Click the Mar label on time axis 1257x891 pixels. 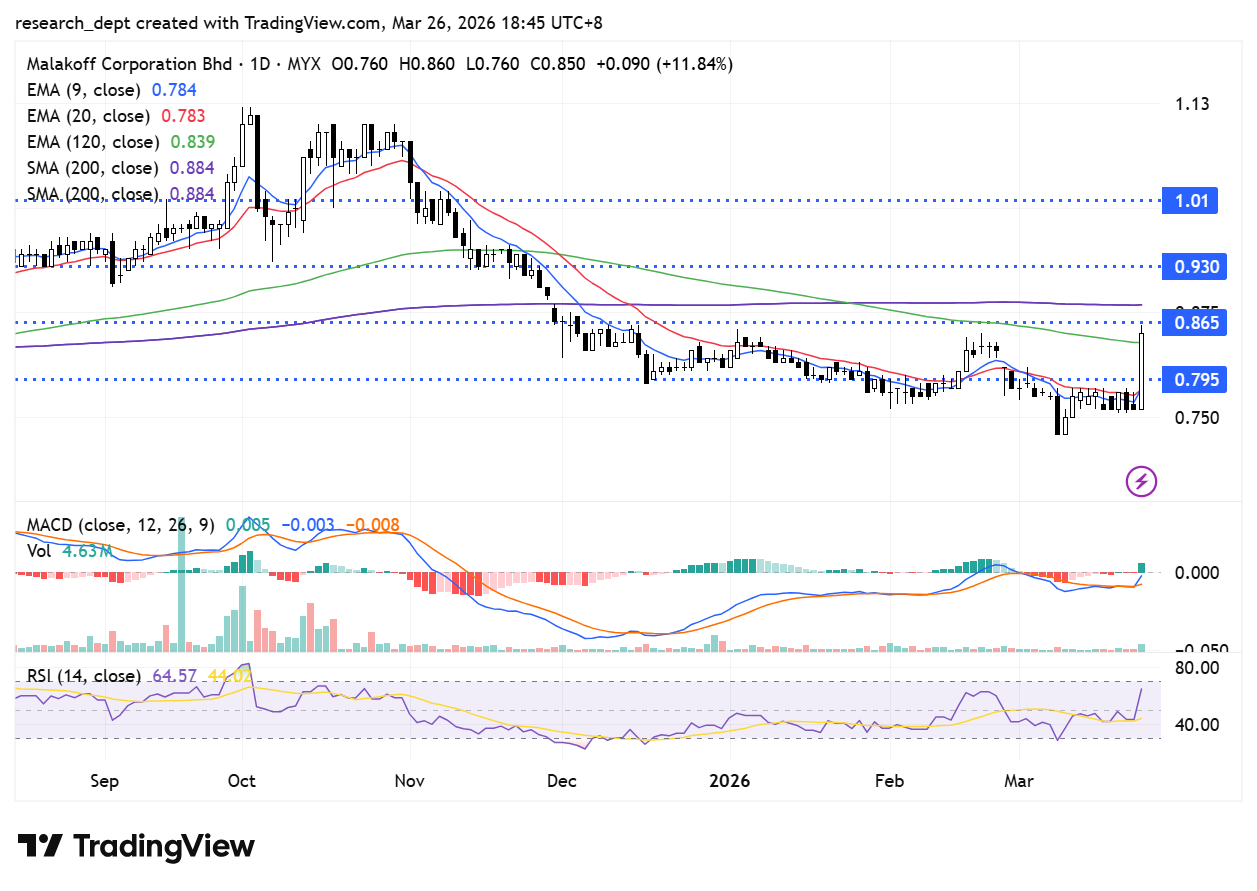coord(1019,780)
